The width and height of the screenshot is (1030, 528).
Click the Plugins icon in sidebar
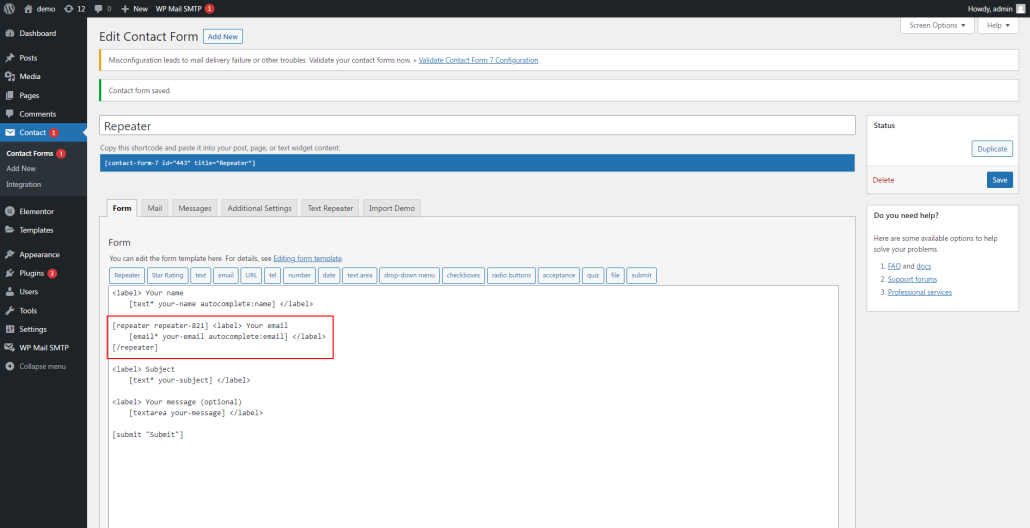point(9,273)
